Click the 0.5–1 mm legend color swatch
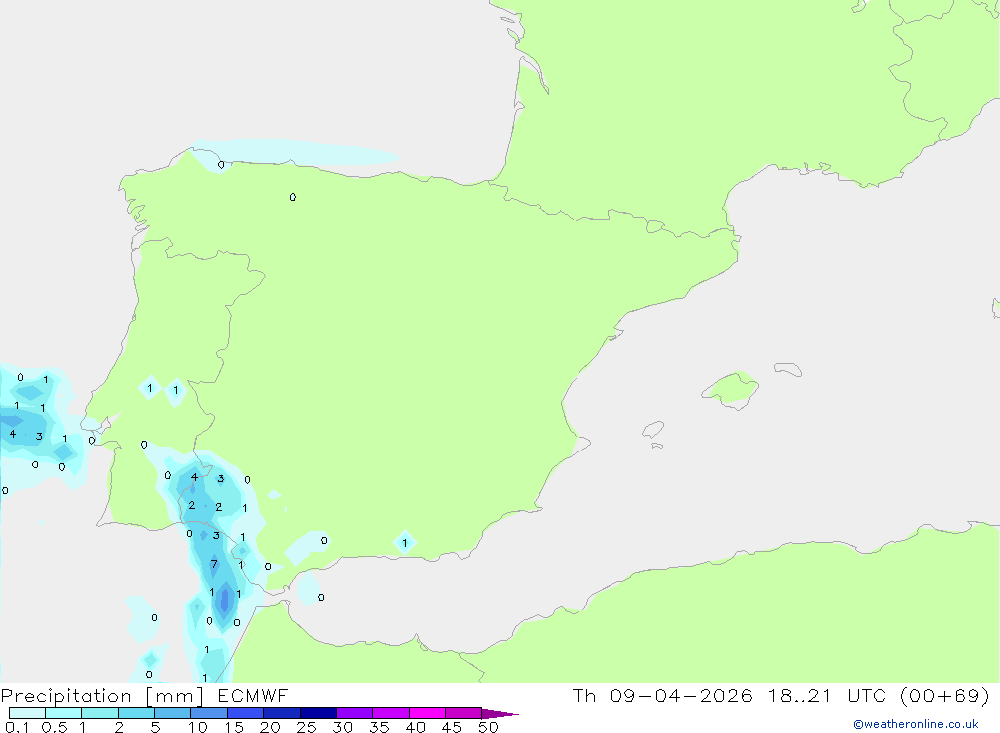 coord(64,713)
